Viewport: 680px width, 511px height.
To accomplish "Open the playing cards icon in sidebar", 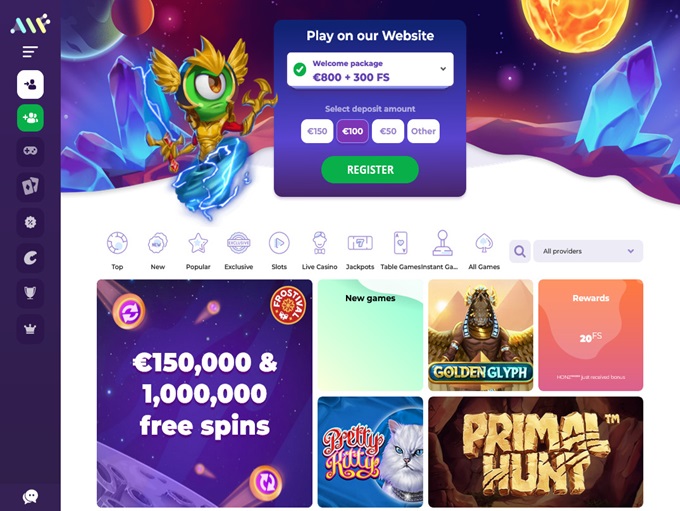I will pos(30,187).
